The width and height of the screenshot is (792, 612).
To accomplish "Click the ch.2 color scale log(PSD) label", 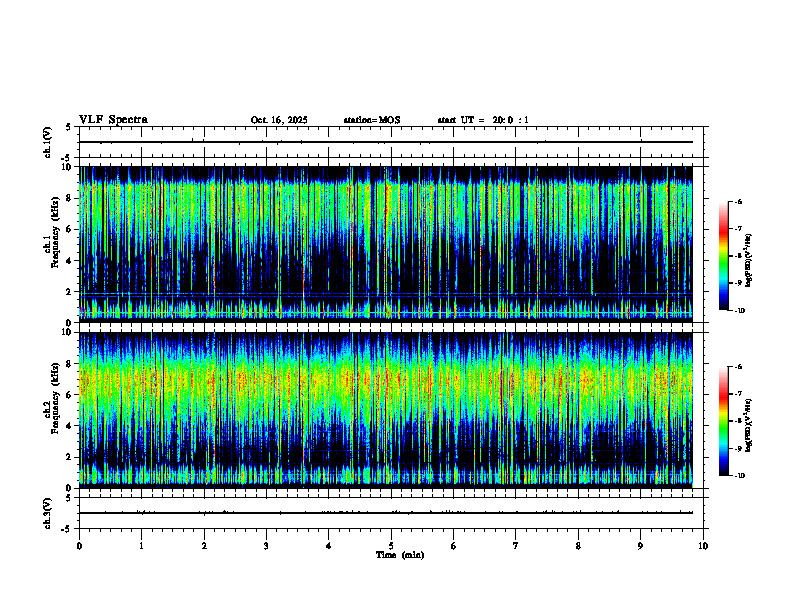I will 749,426.
